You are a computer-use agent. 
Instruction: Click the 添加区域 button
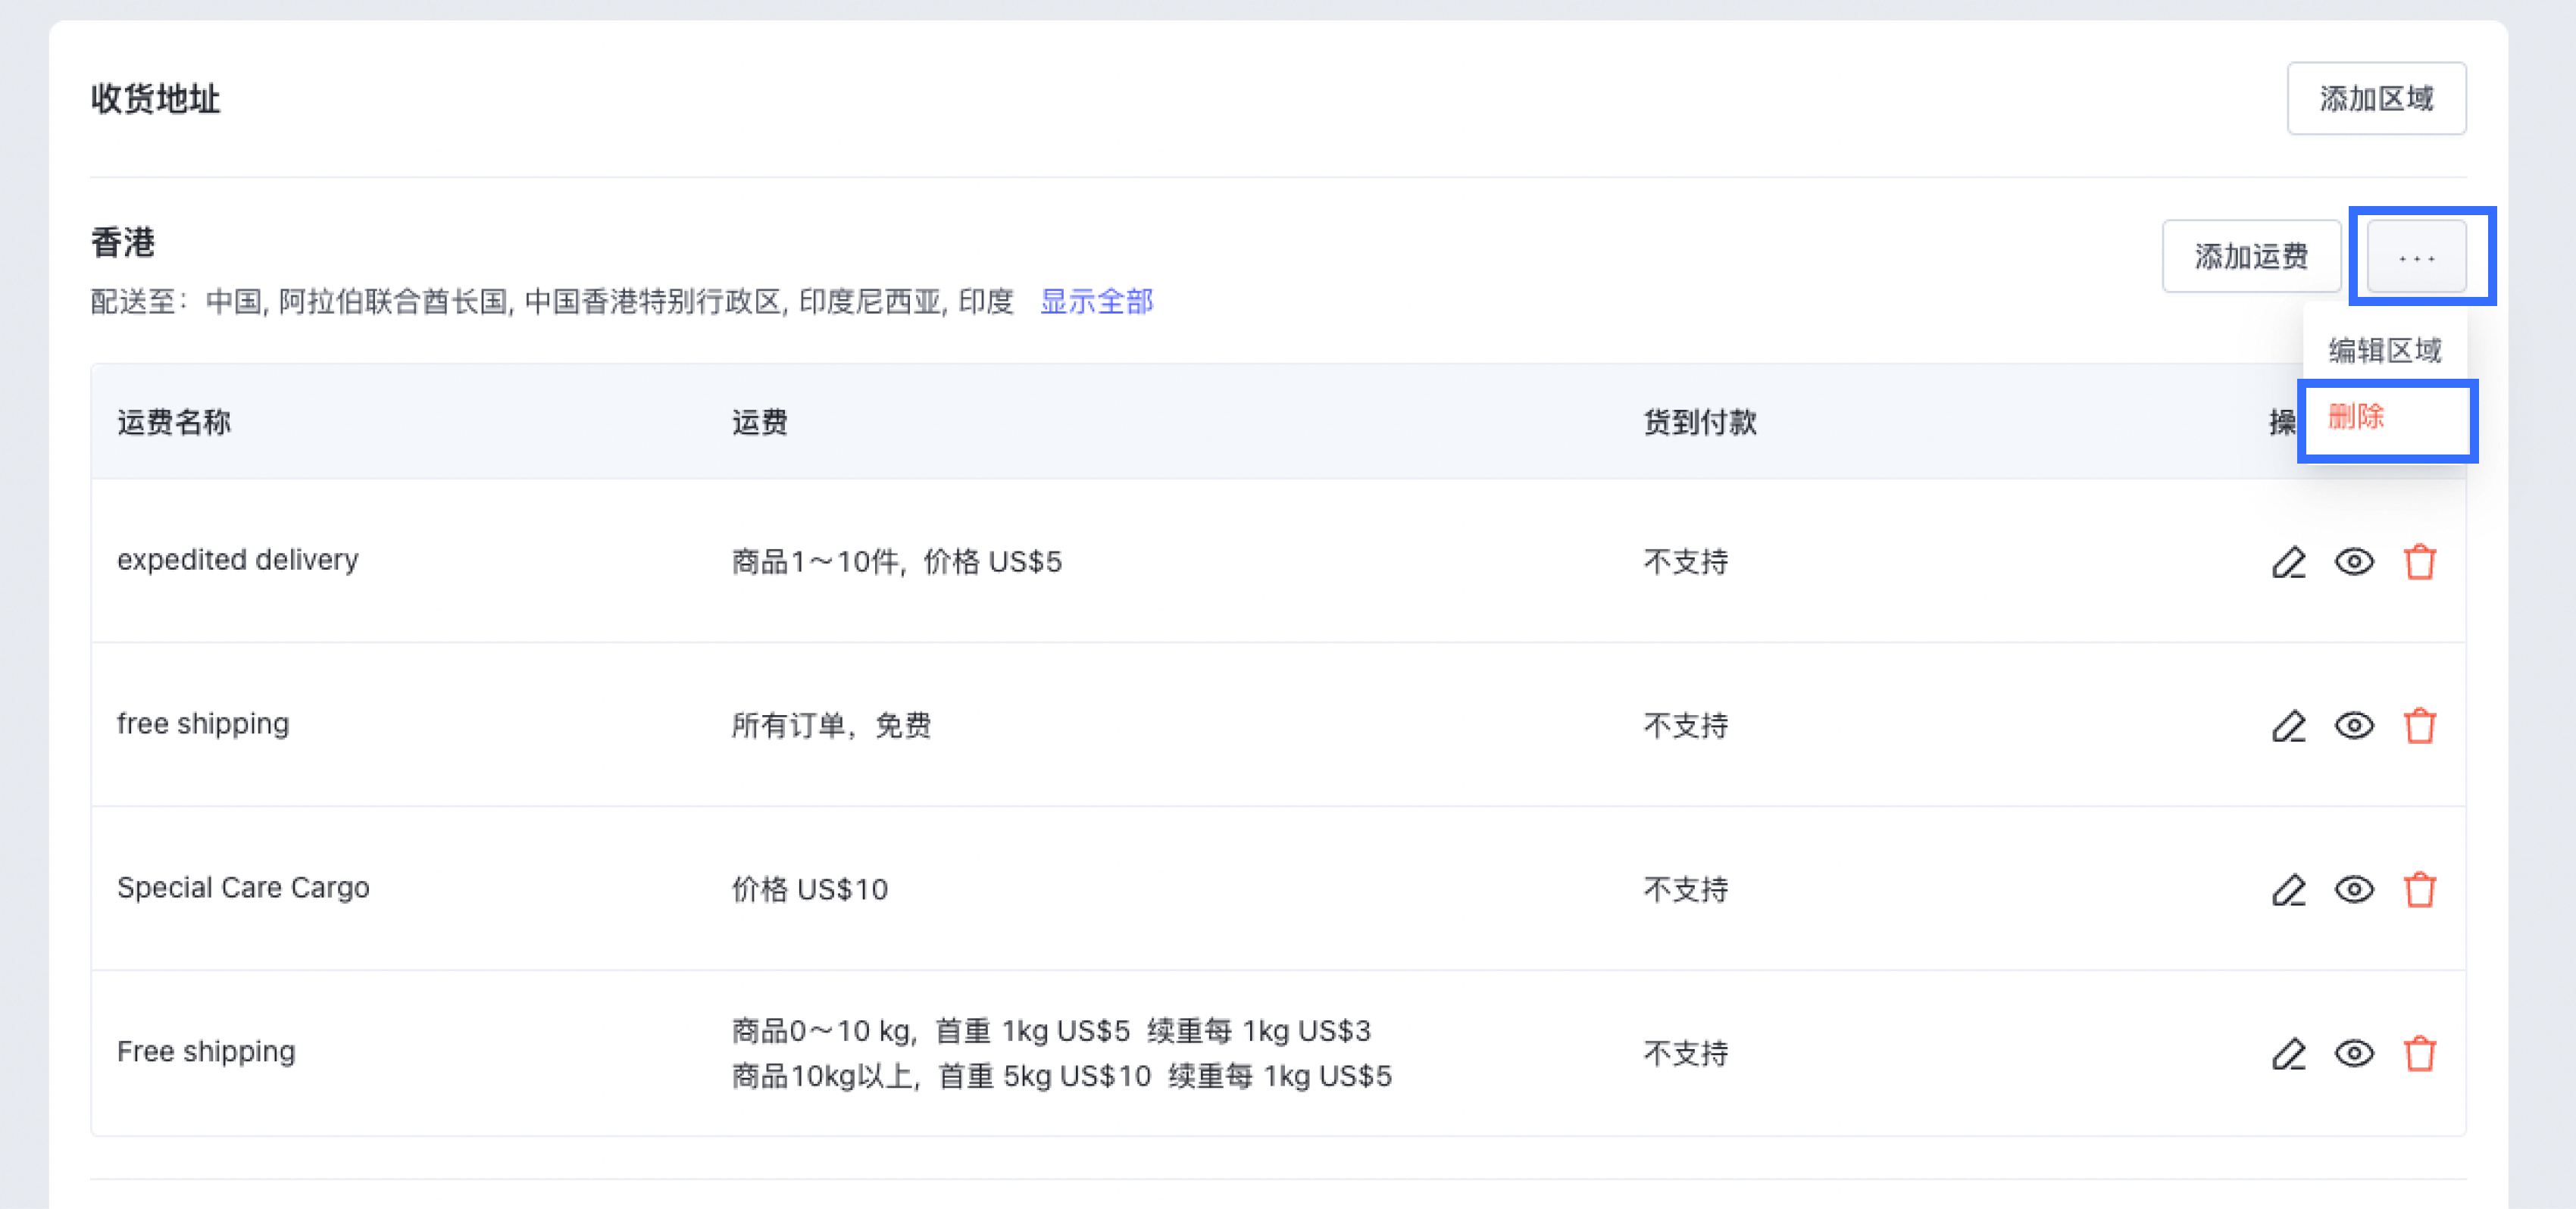pos(2376,98)
